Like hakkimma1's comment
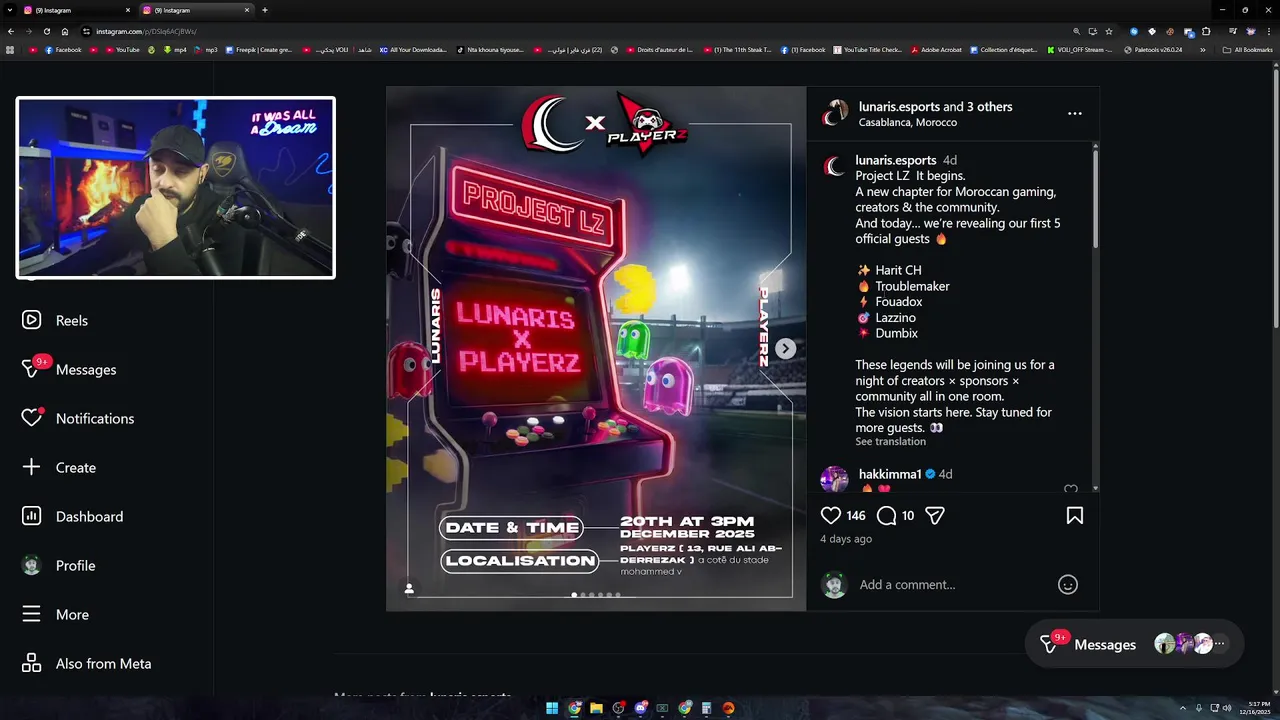 (x=1071, y=489)
